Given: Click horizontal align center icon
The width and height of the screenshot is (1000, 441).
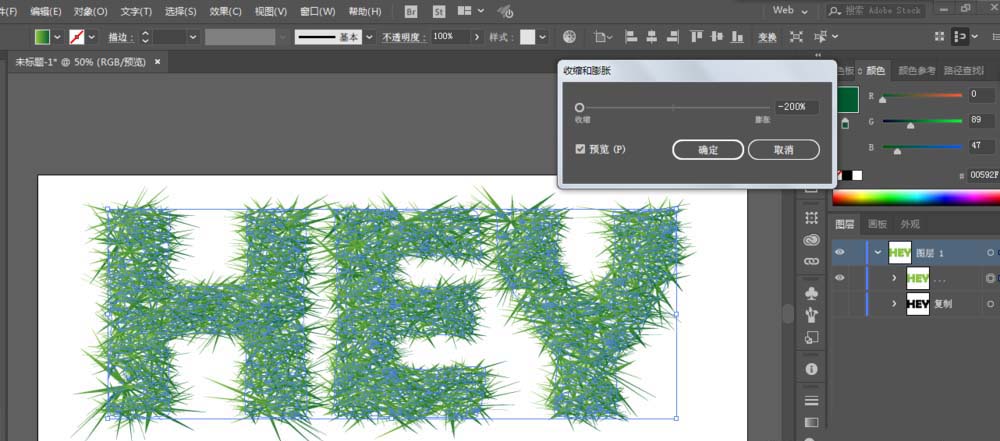Looking at the screenshot, I should [x=651, y=36].
